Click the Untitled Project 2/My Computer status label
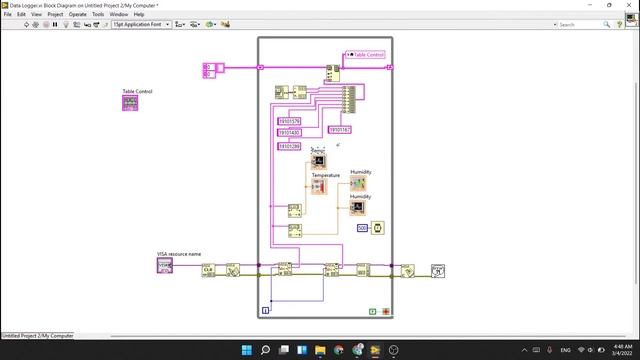 coord(38,336)
